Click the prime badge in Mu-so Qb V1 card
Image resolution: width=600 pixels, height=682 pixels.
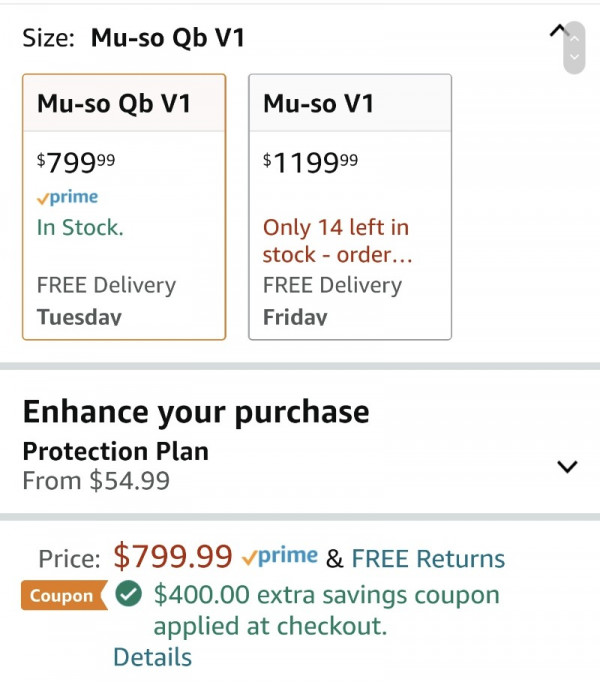[x=67, y=197]
